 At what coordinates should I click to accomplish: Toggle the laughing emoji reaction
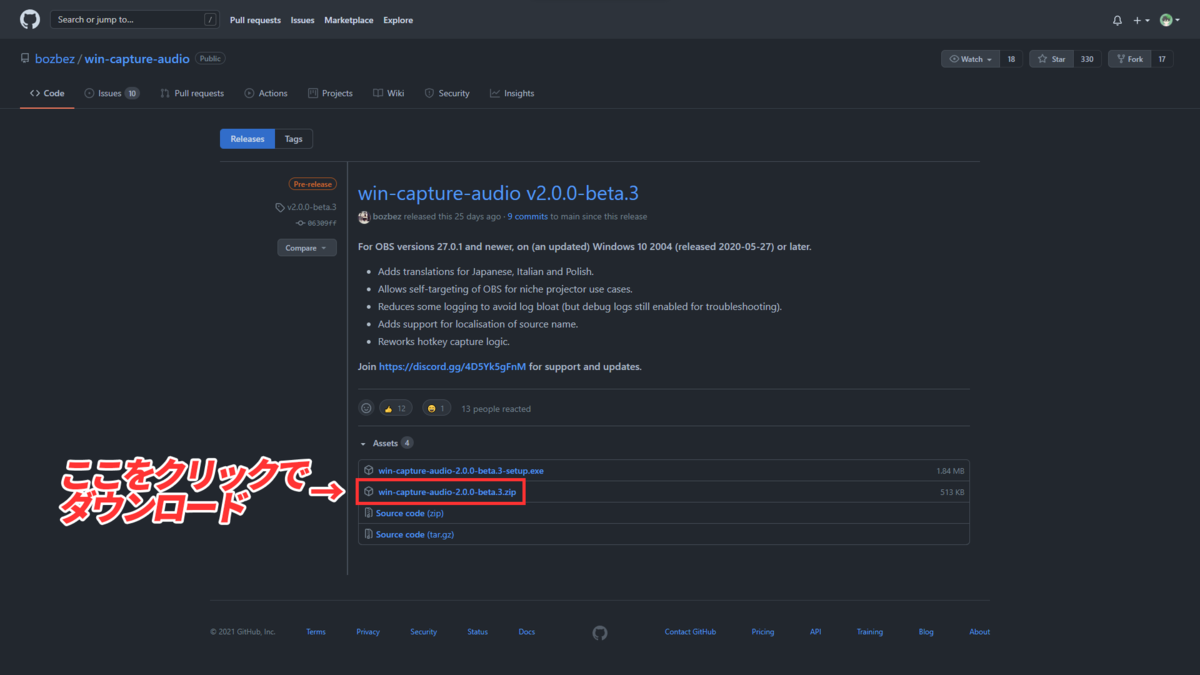click(436, 407)
